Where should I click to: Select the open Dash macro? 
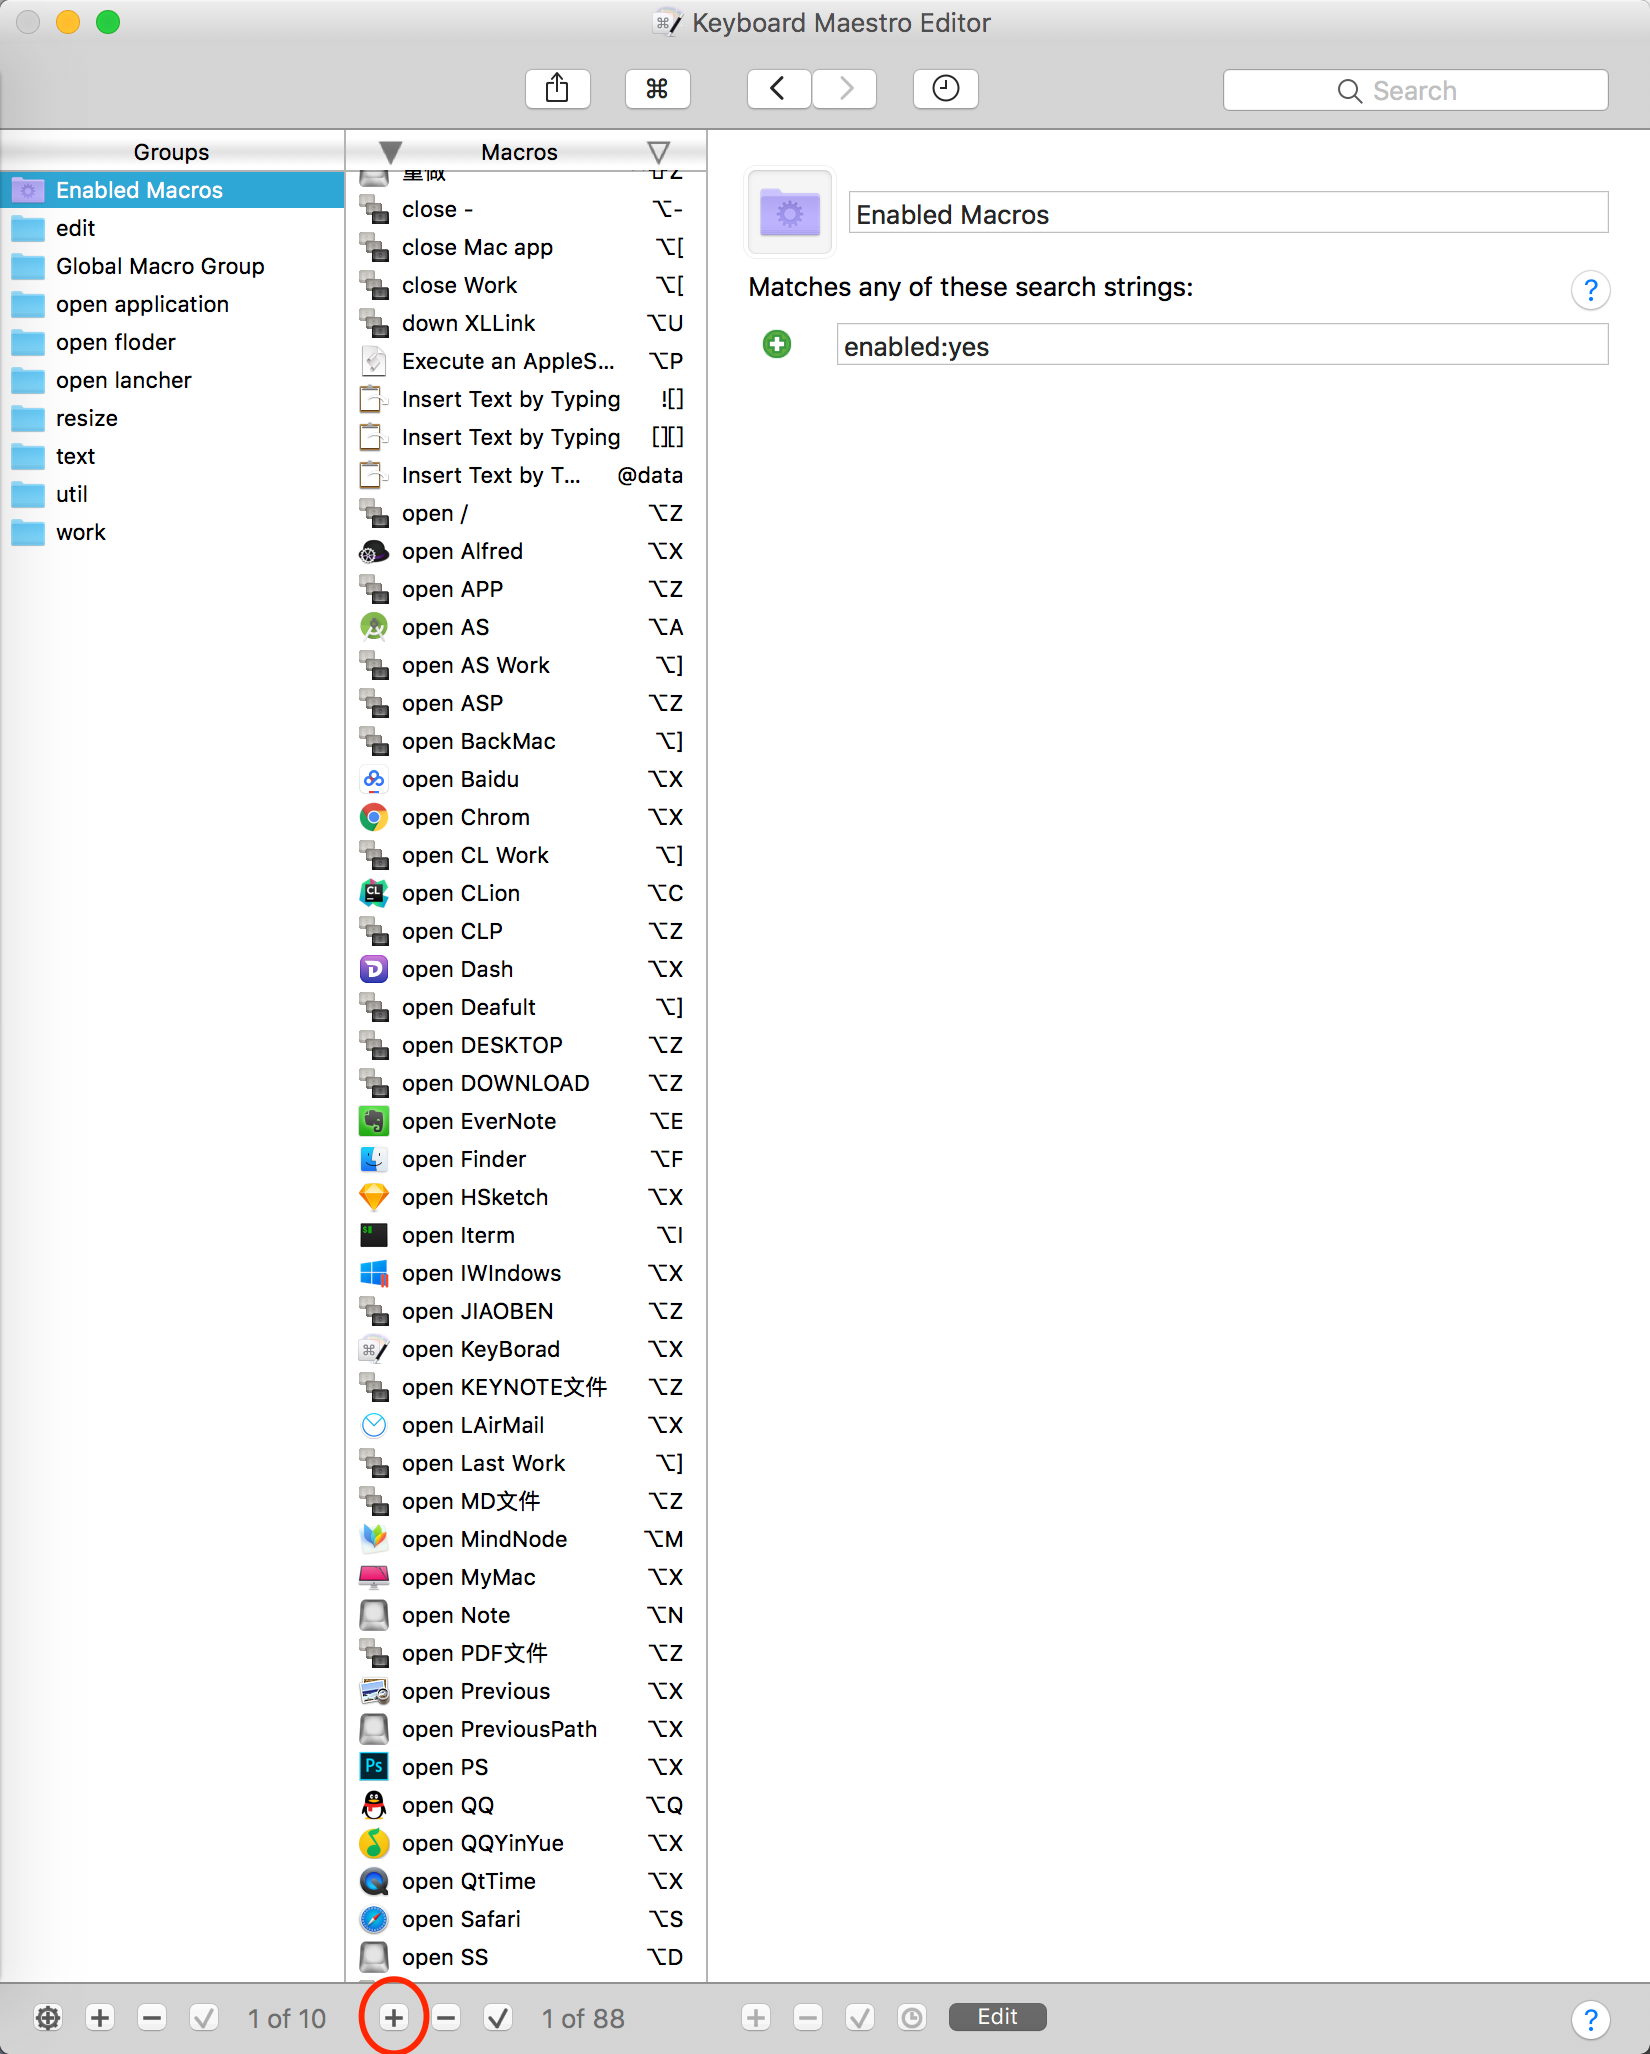click(526, 969)
